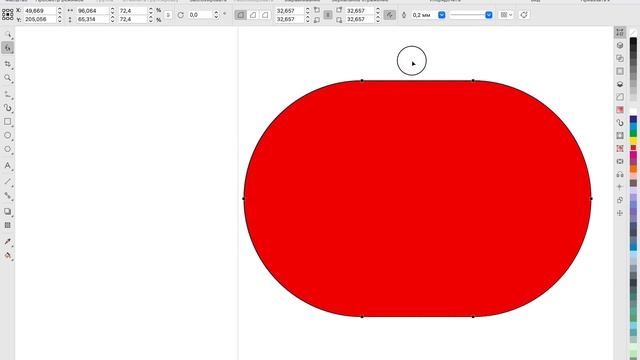
Task: Pick the magenta swatch in color palette
Action: coord(633,155)
